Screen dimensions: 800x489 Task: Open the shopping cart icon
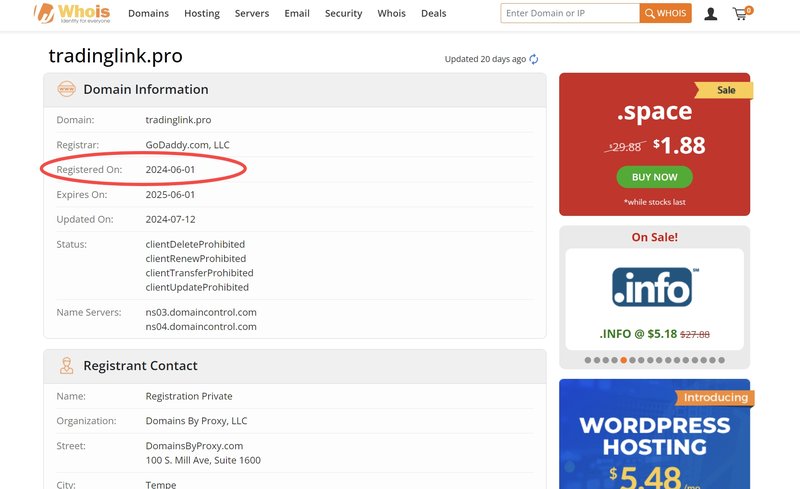coord(742,13)
